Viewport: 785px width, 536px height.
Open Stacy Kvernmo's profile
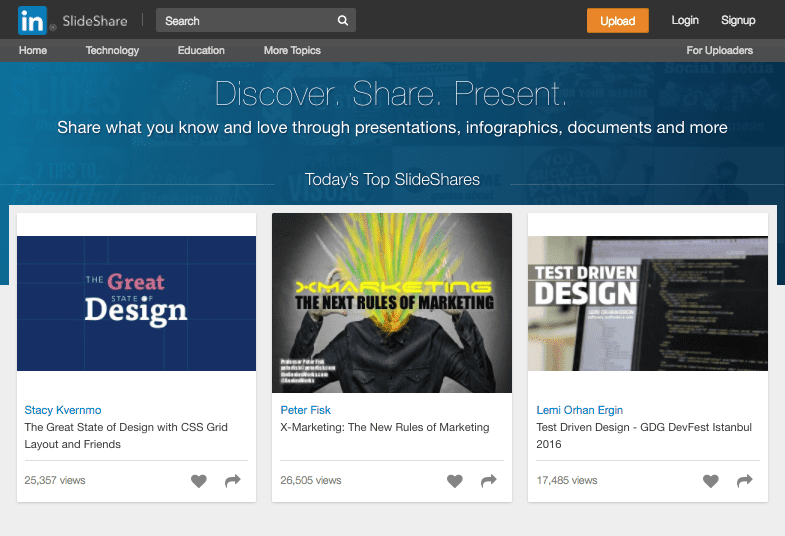(x=63, y=410)
